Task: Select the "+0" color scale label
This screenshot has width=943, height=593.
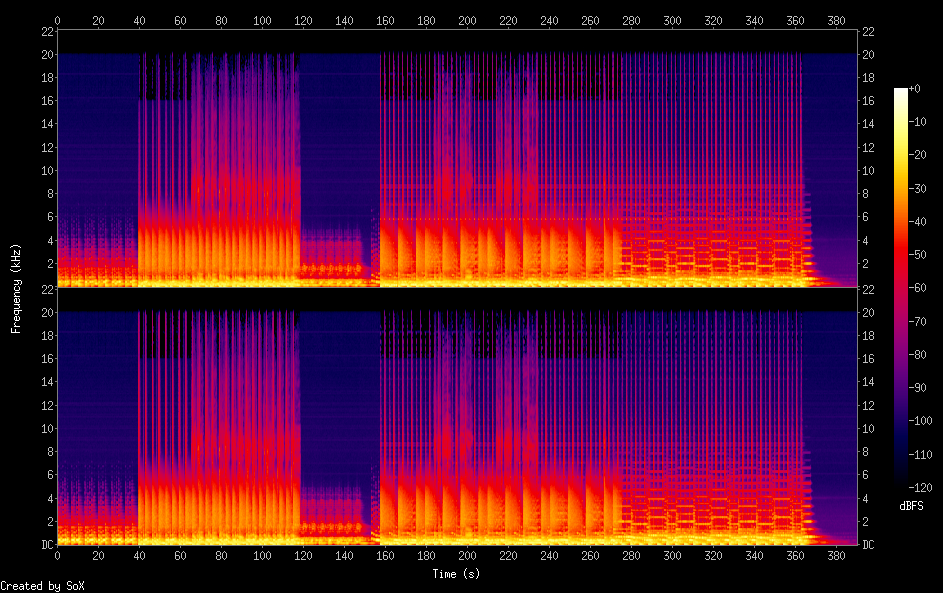Action: 914,89
